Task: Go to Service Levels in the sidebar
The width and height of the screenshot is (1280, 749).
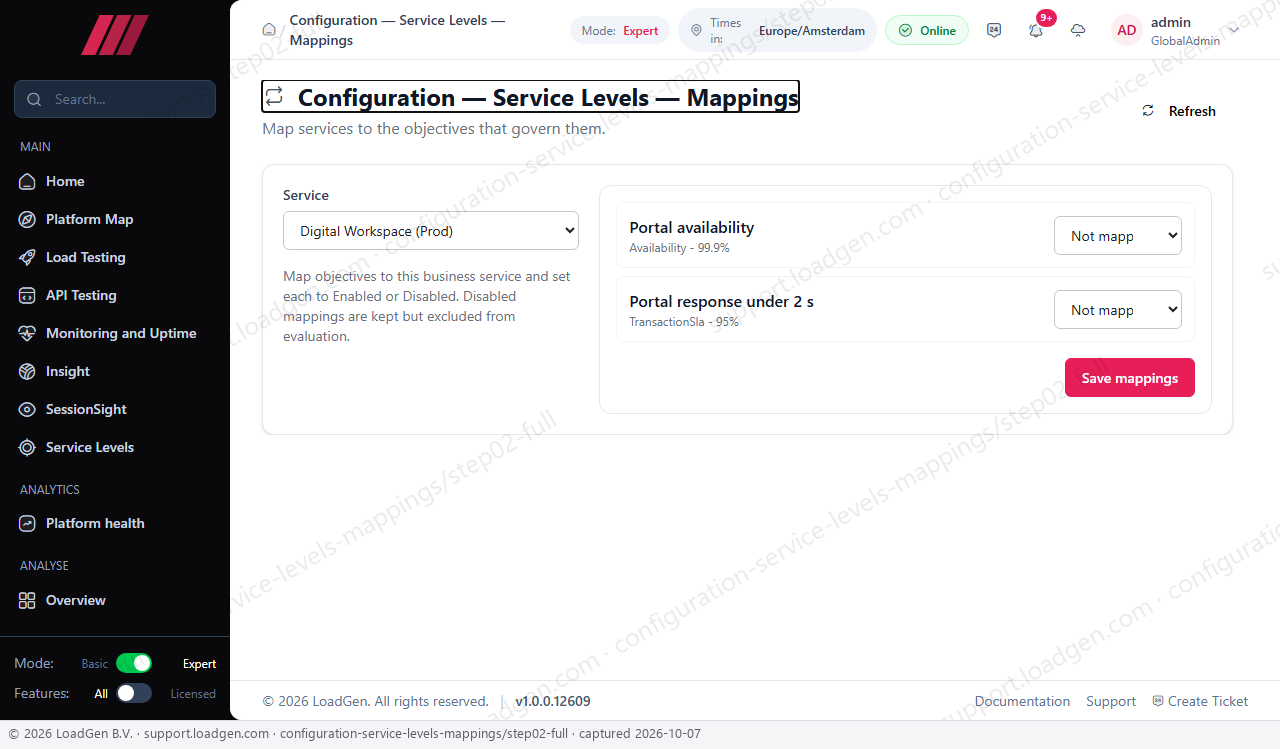Action: click(x=115, y=447)
